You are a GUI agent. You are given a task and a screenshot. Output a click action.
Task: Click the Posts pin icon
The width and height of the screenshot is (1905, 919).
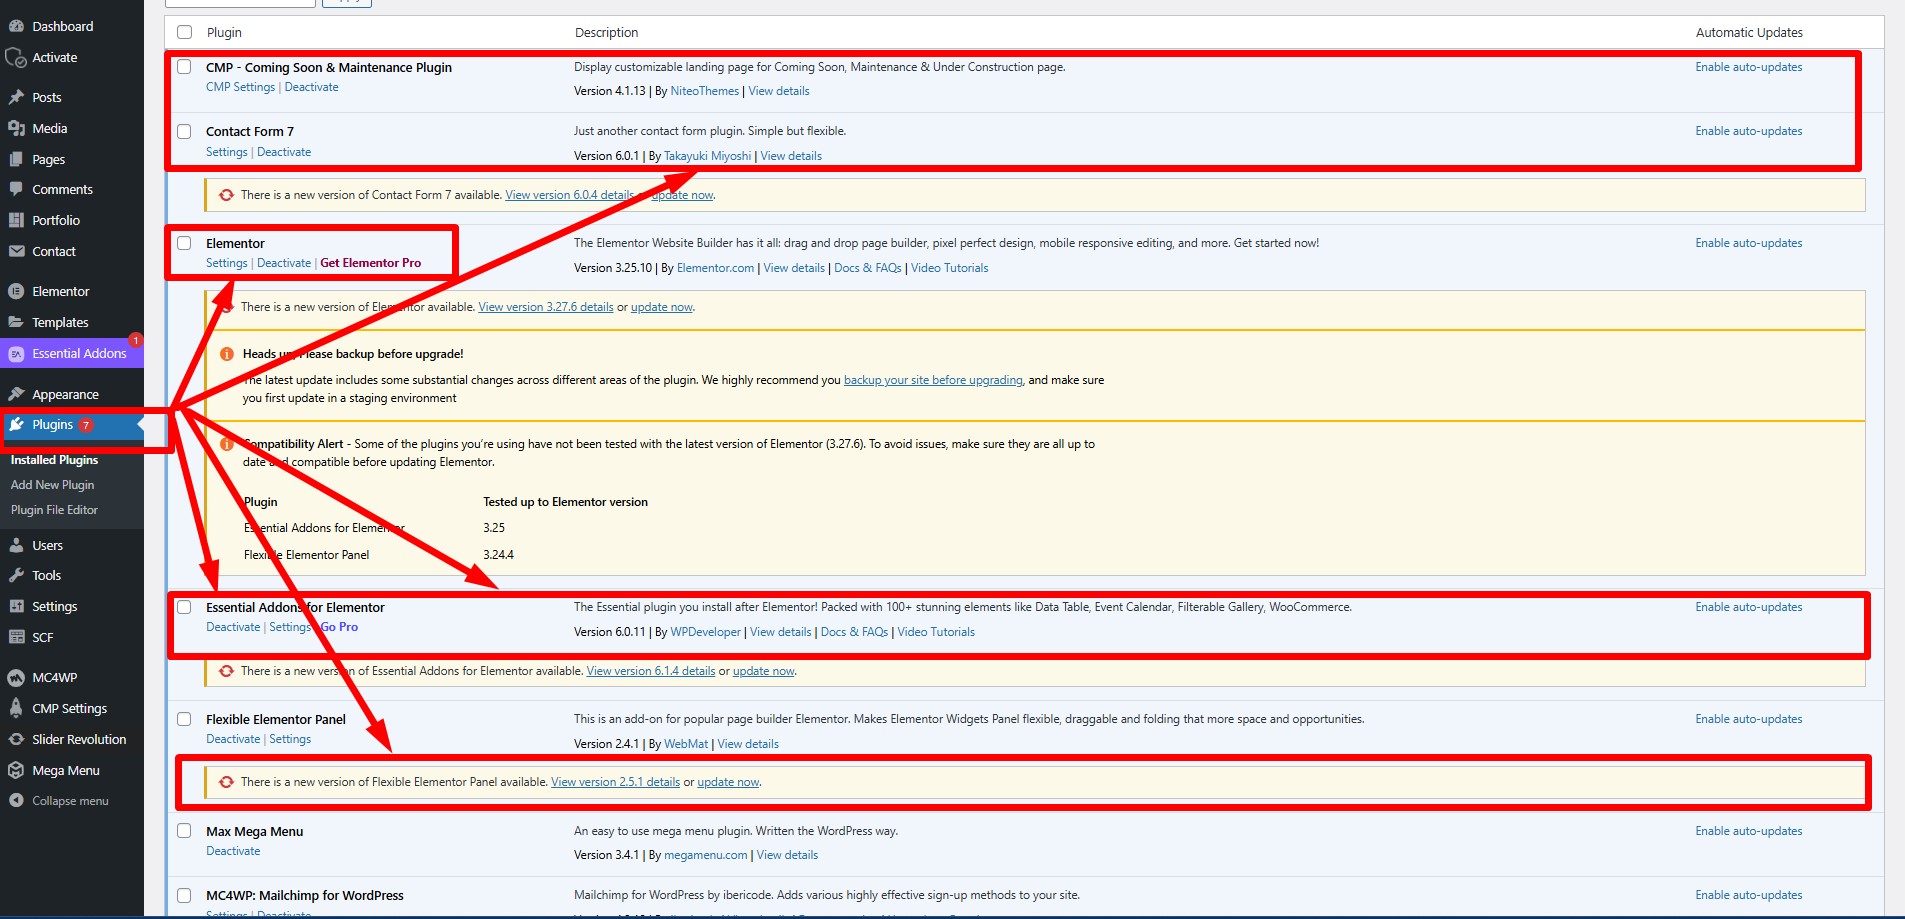point(16,97)
